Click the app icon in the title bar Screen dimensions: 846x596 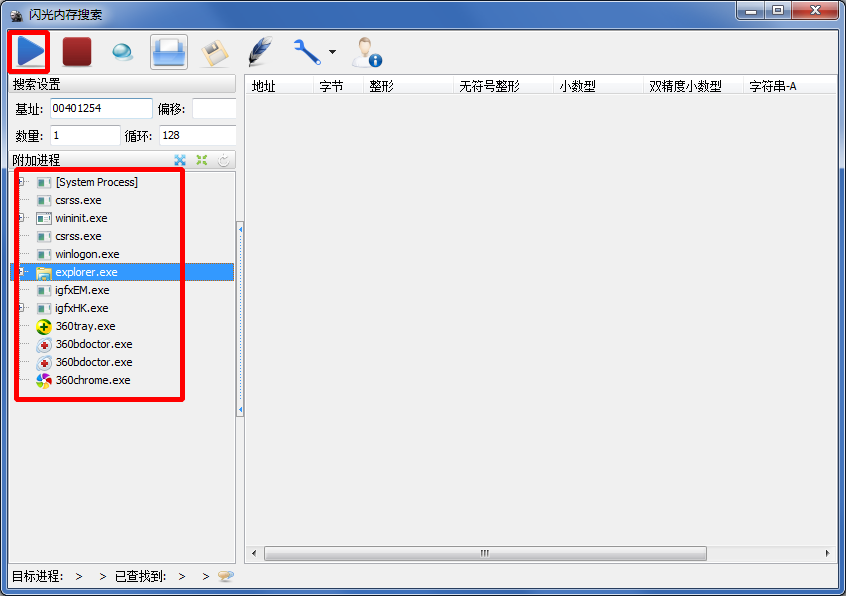click(17, 15)
